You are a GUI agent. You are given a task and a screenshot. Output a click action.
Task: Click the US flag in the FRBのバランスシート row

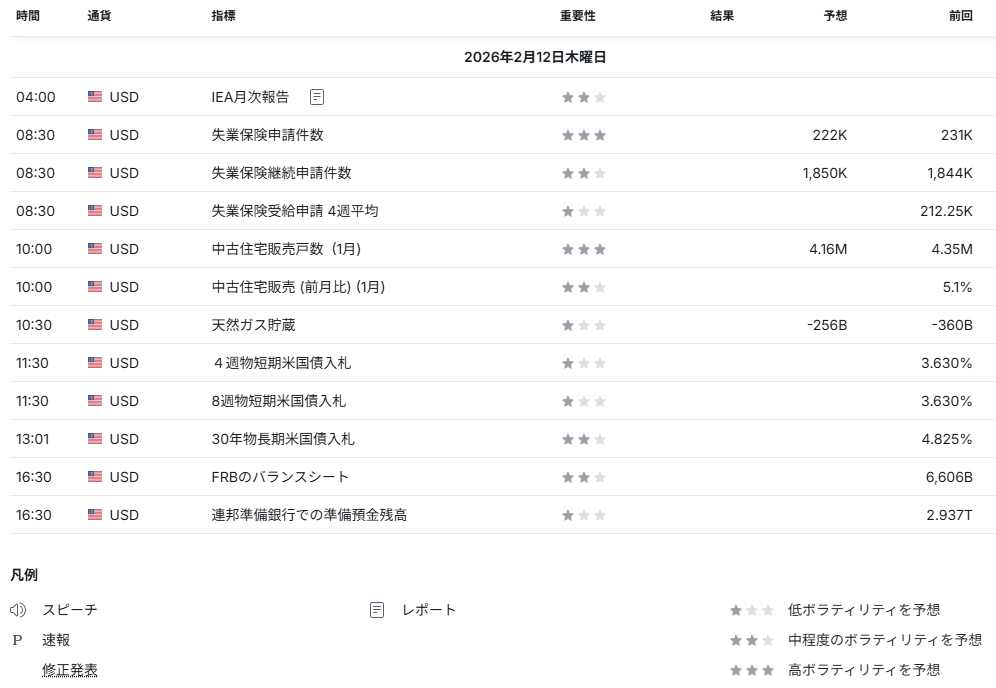pos(95,477)
